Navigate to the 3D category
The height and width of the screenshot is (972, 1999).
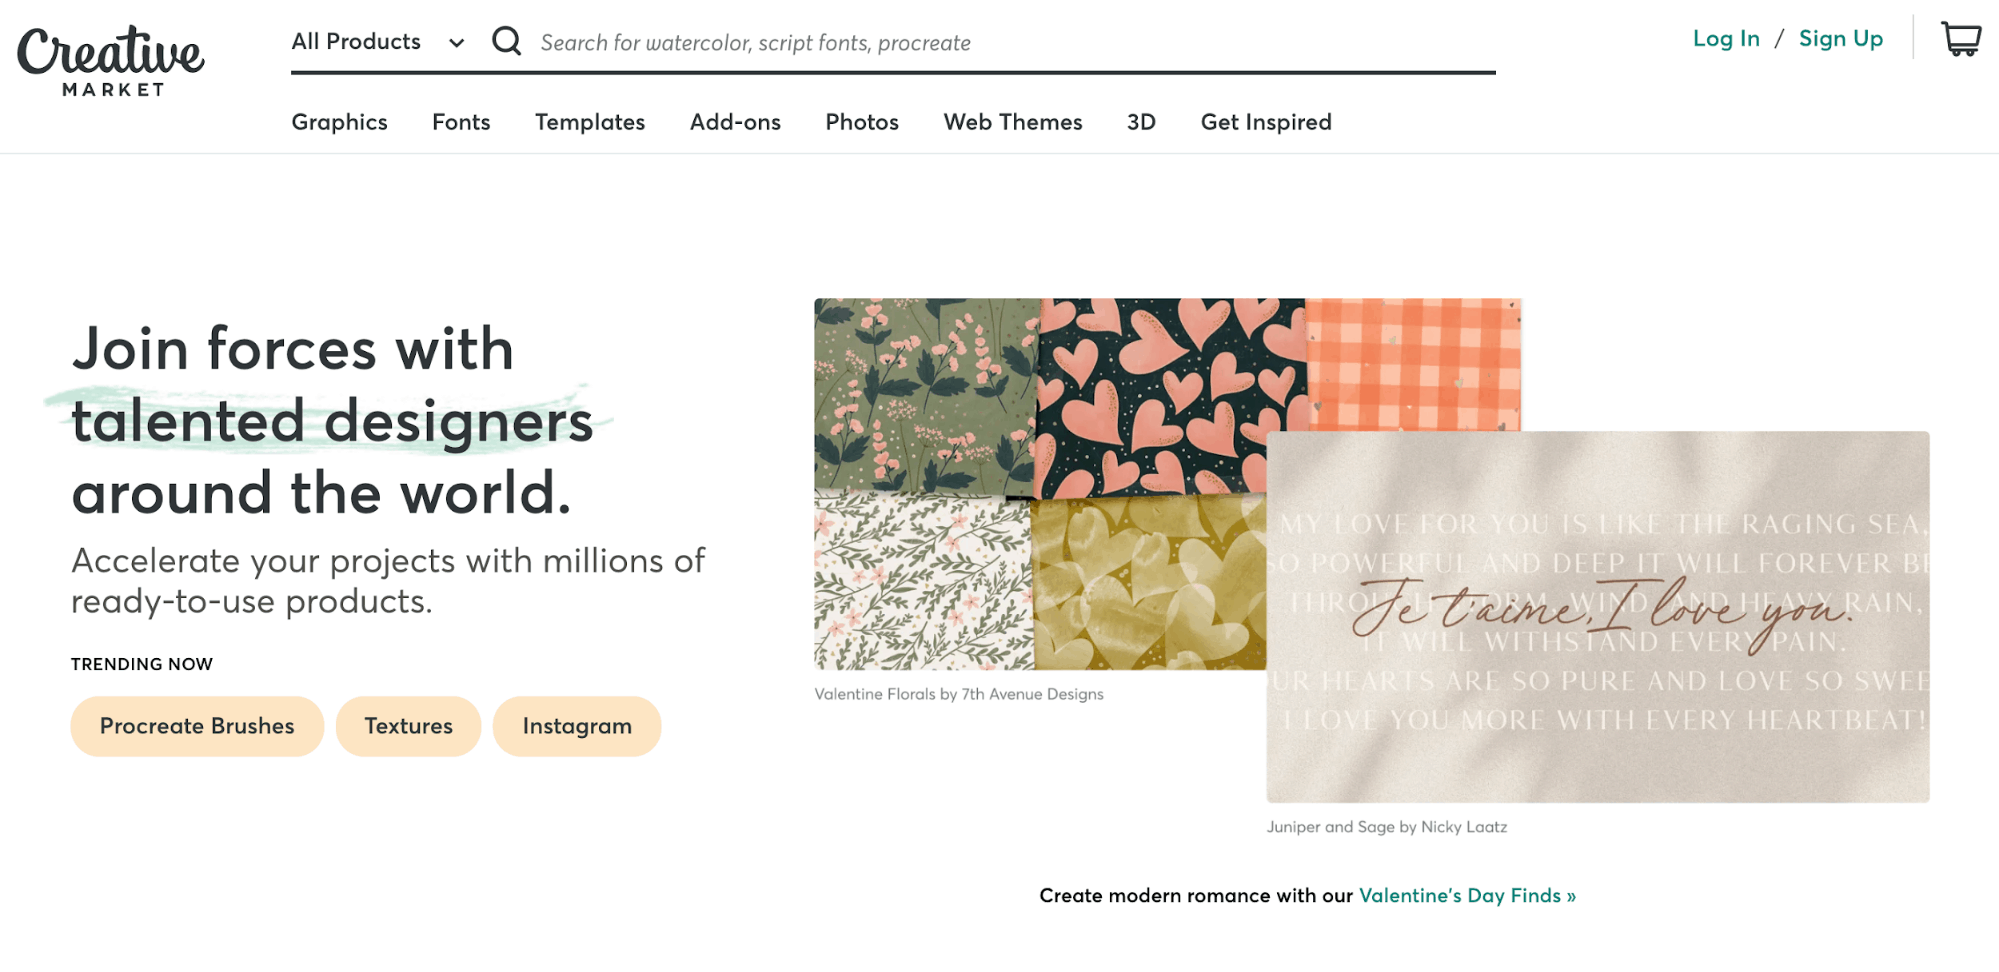click(1141, 122)
